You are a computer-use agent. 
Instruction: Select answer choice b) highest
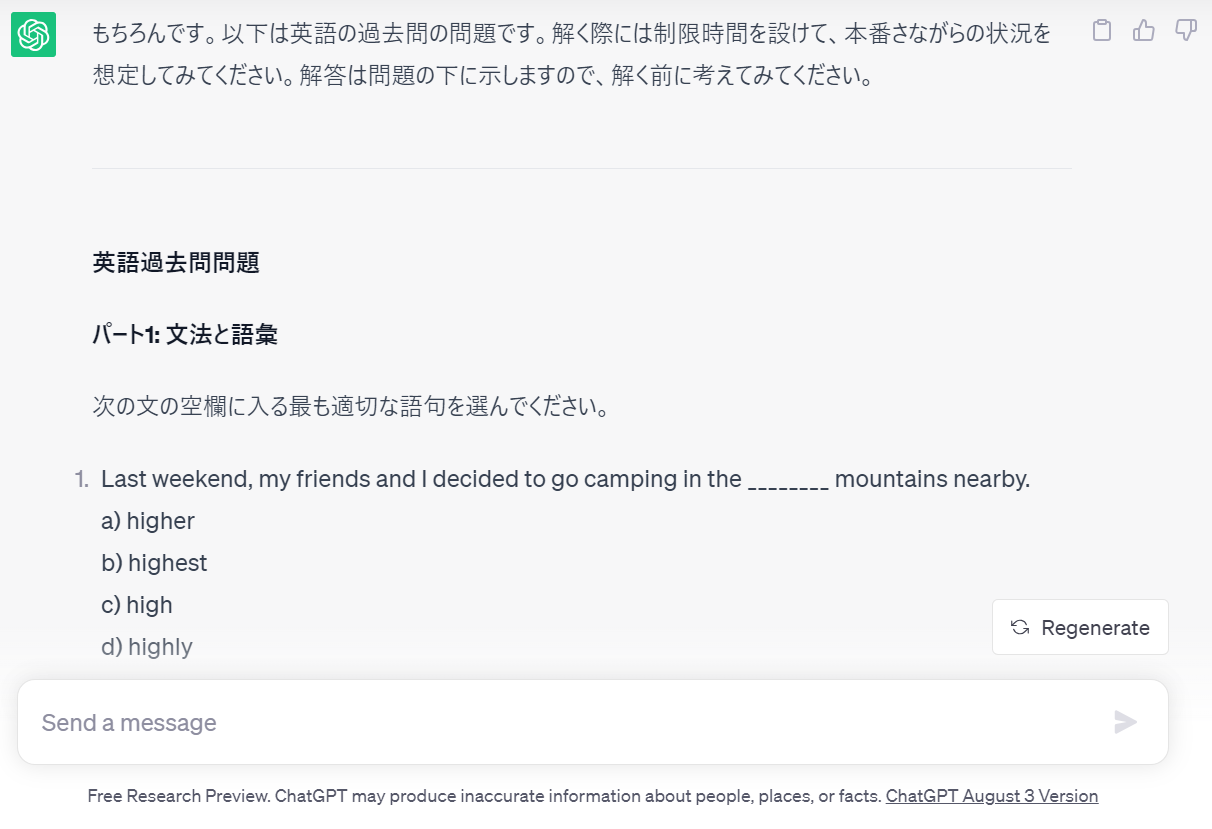[x=153, y=563]
